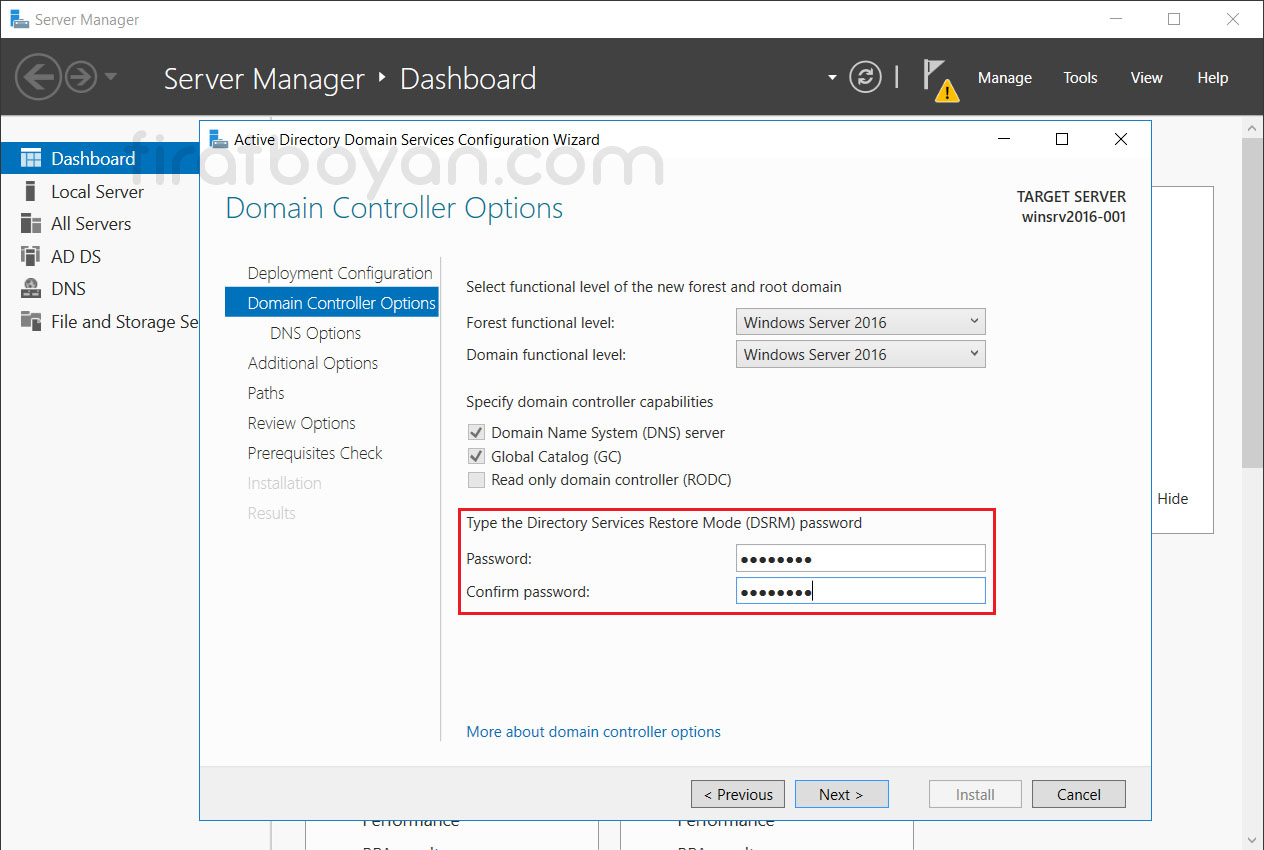This screenshot has width=1264, height=850.
Task: Open the notifications flag with warning
Action: click(939, 80)
